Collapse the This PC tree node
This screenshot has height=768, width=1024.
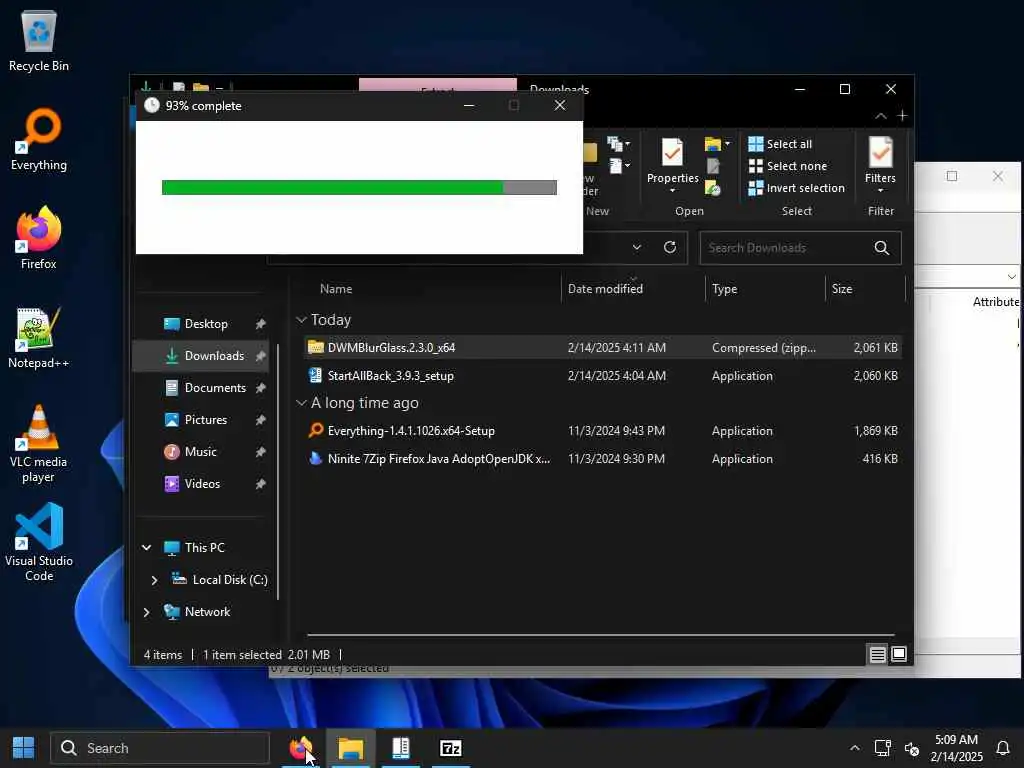click(147, 547)
